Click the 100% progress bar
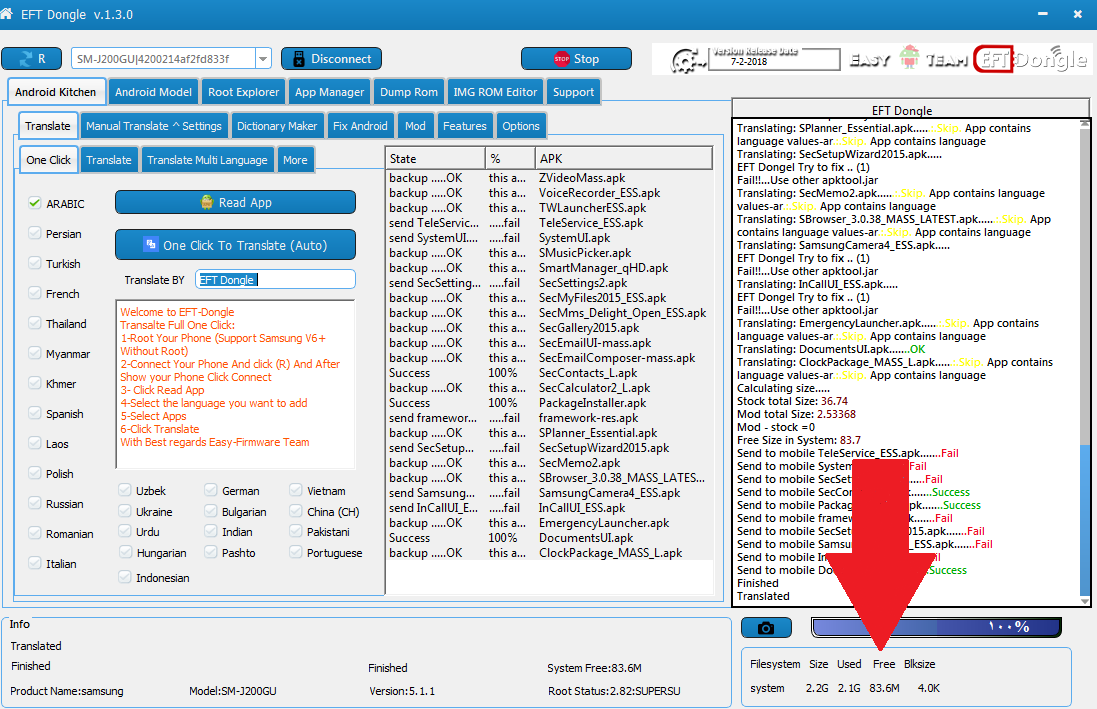1097x709 pixels. click(936, 627)
